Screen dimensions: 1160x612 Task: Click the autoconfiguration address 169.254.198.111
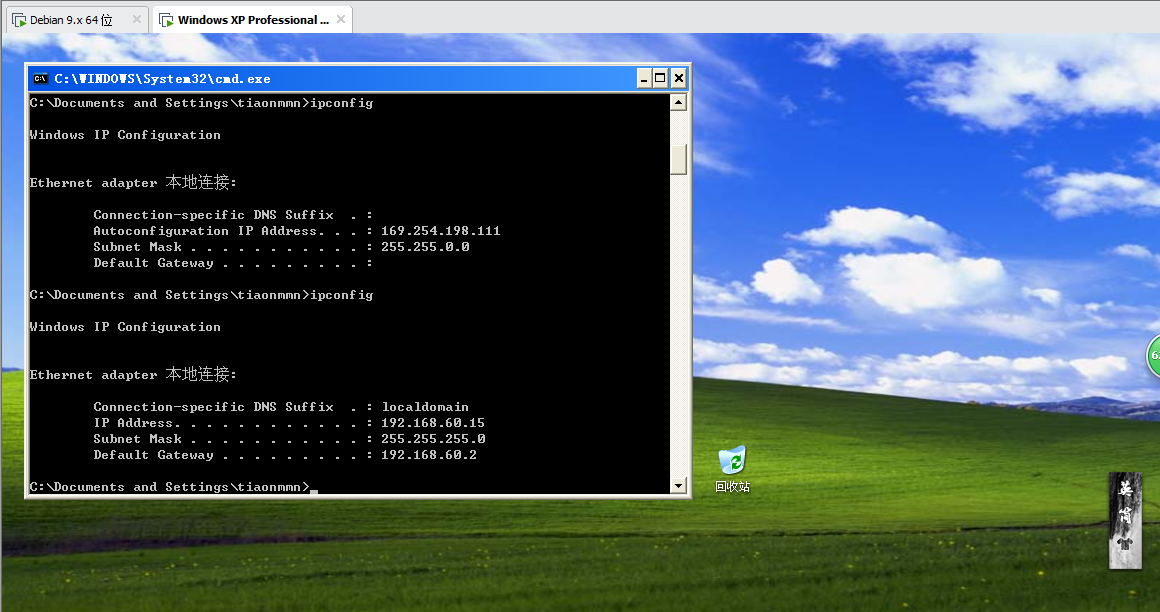click(x=441, y=231)
